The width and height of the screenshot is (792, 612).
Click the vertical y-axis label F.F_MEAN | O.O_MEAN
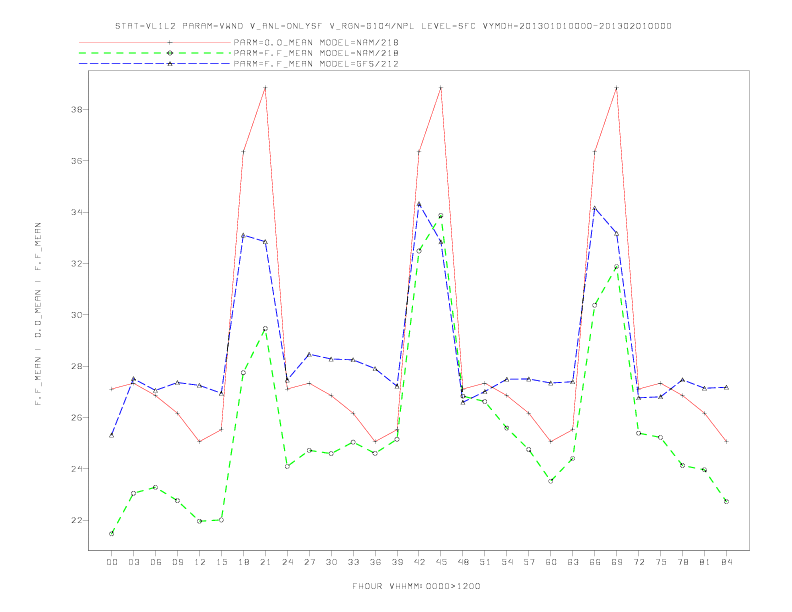tap(38, 314)
